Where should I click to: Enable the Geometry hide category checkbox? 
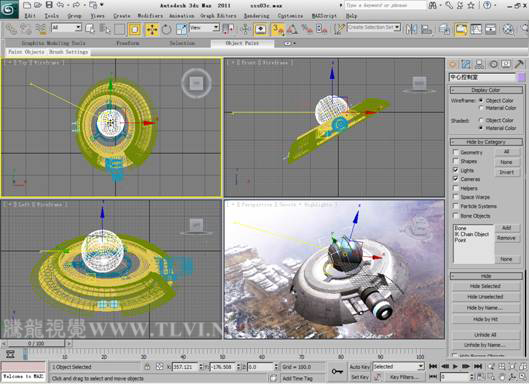pos(455,152)
